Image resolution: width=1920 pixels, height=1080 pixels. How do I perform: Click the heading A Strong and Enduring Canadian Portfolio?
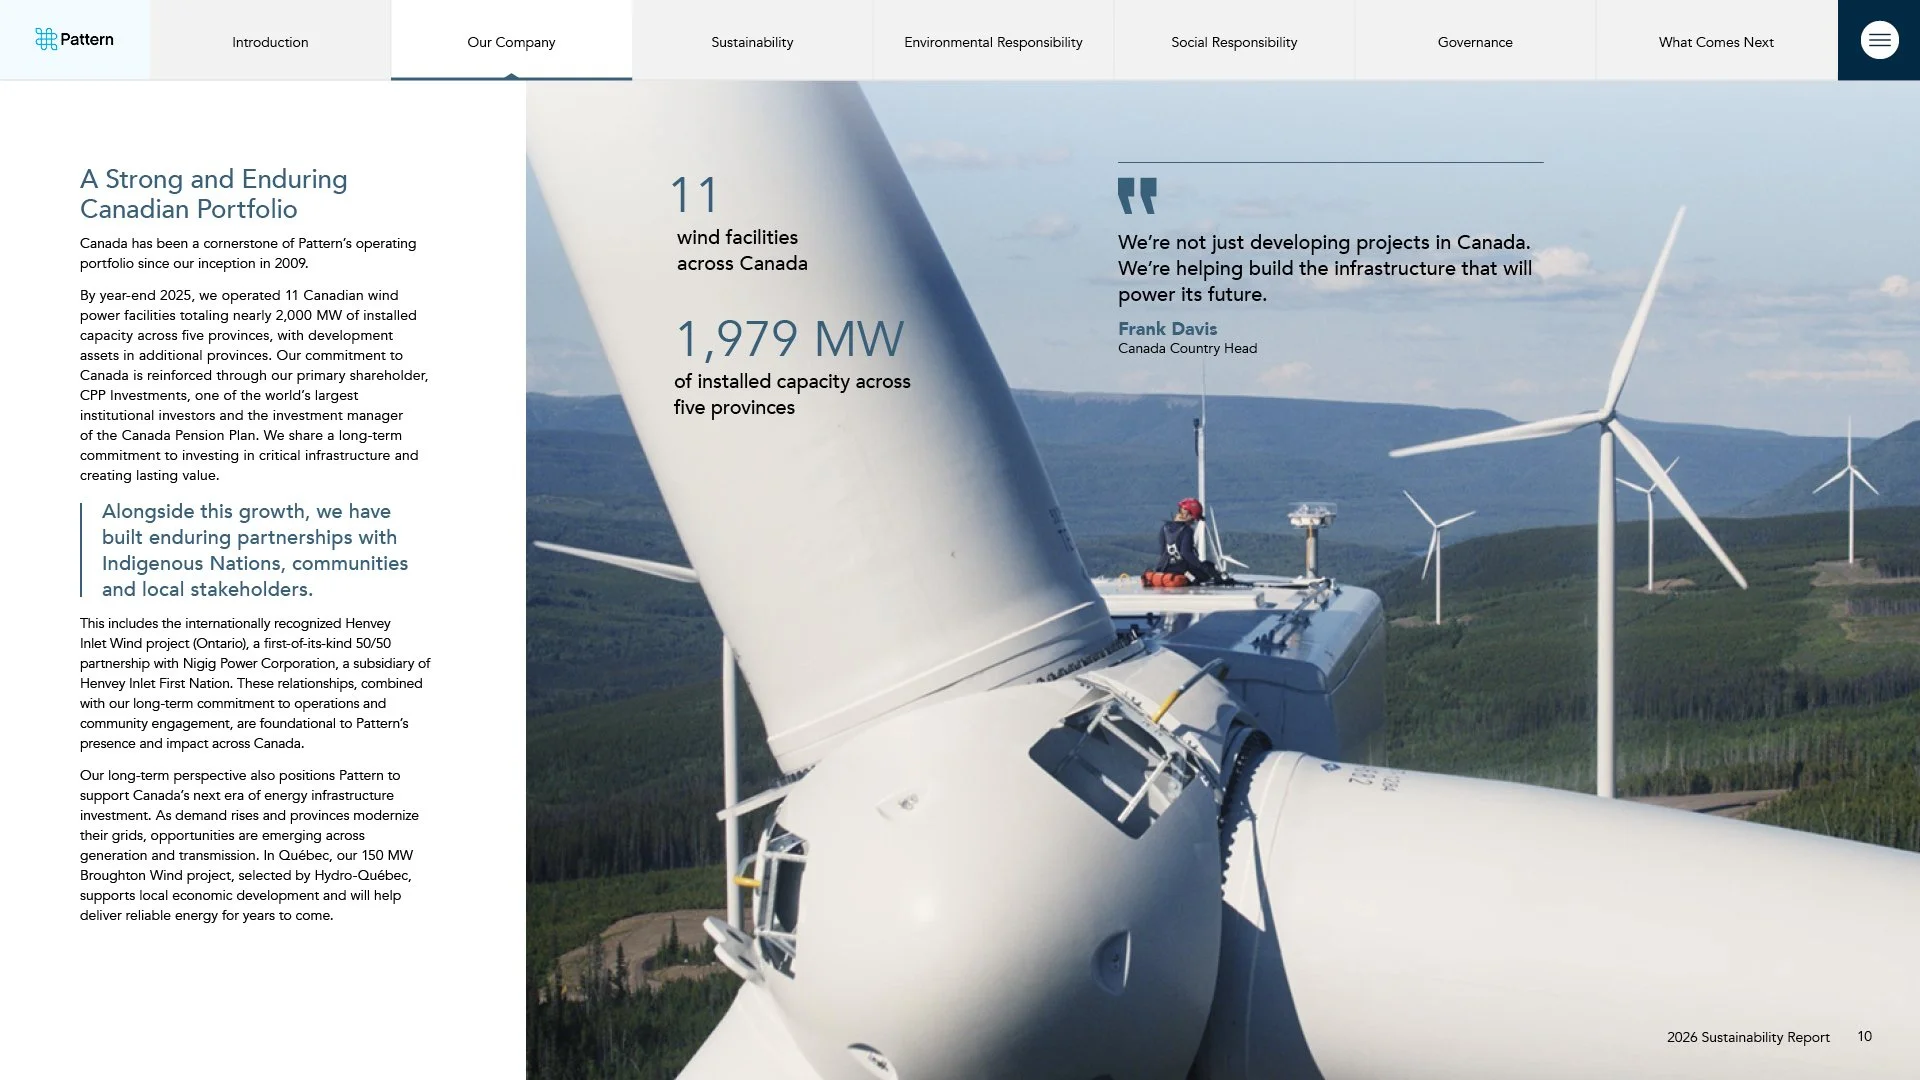coord(214,194)
